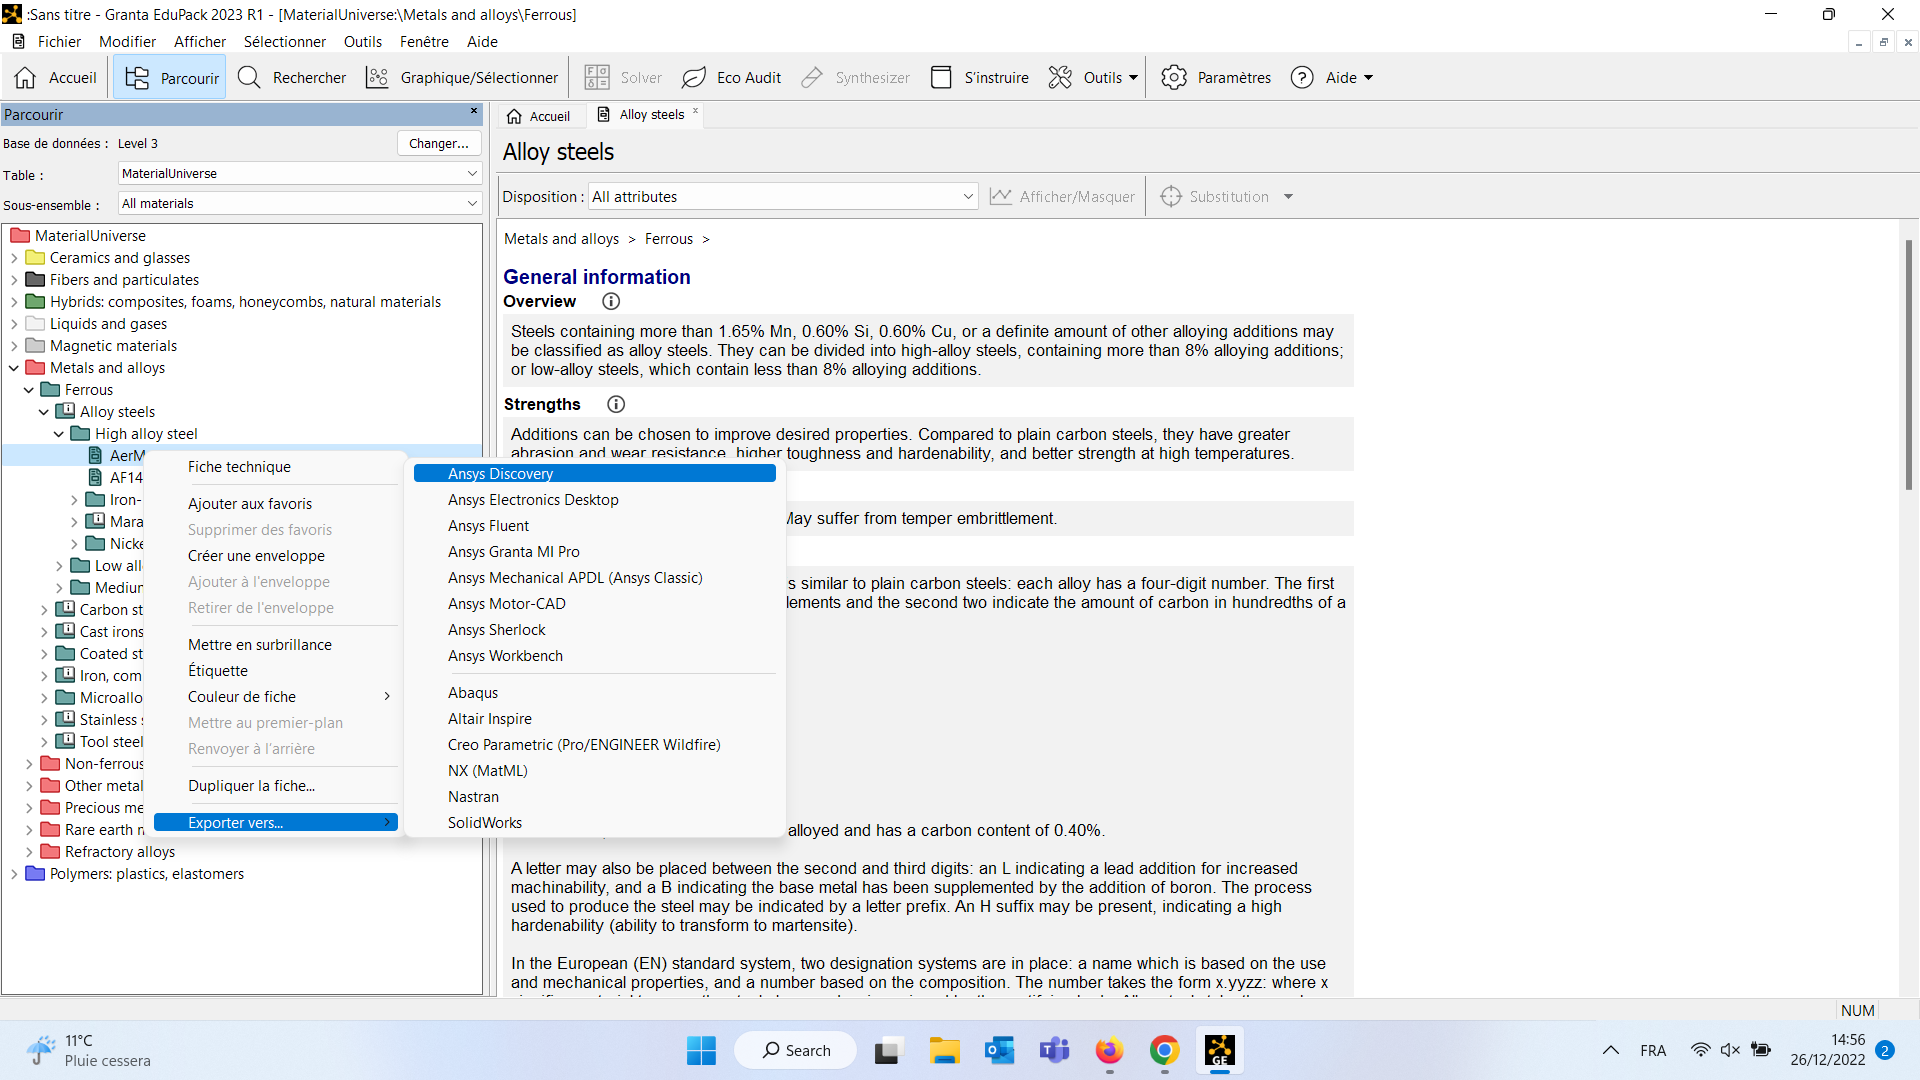The image size is (1920, 1080).
Task: Follow the Ferrous breadcrumb link
Action: pyautogui.click(x=668, y=239)
